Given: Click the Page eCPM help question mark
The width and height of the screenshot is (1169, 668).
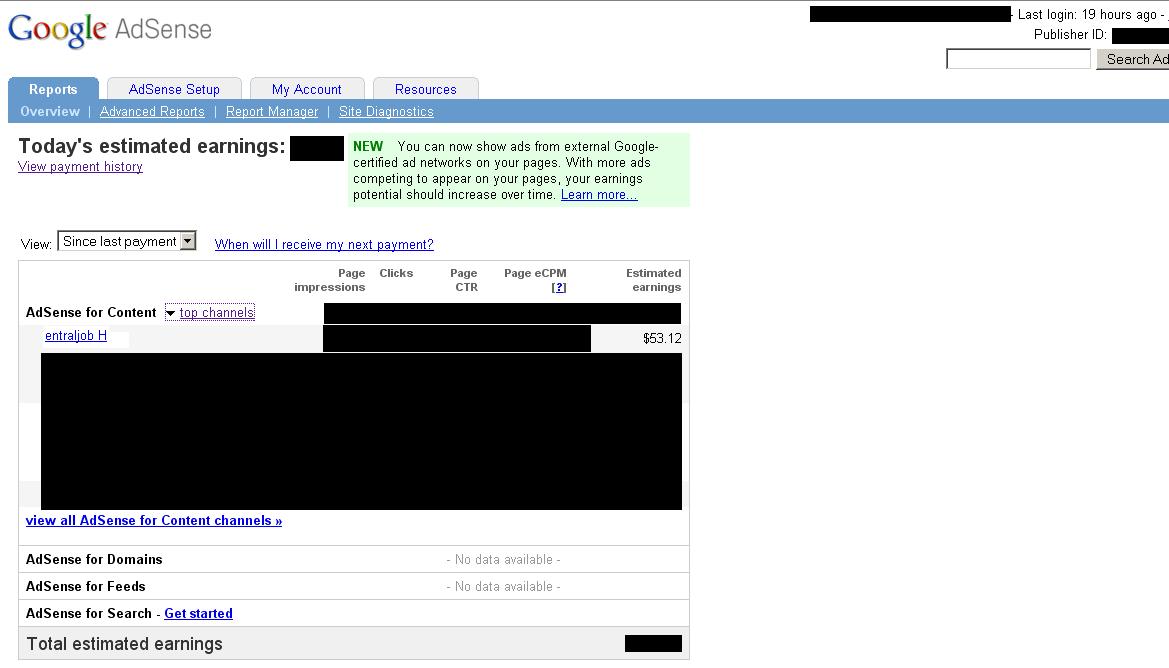Looking at the screenshot, I should [559, 288].
